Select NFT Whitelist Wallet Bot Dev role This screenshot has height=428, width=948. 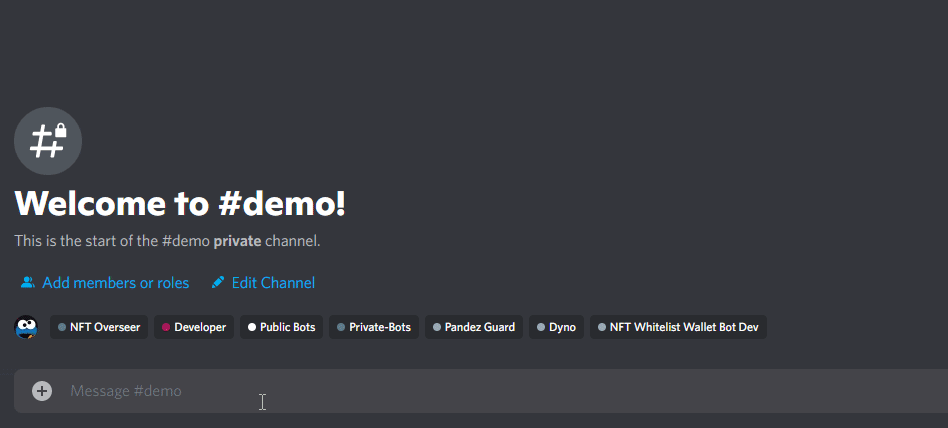pyautogui.click(x=678, y=327)
